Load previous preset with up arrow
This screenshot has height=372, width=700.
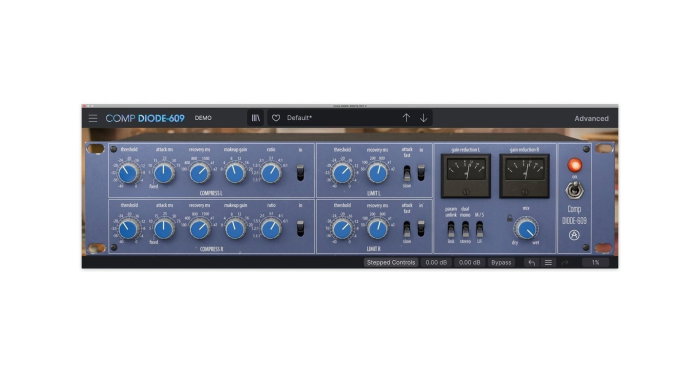click(x=406, y=118)
